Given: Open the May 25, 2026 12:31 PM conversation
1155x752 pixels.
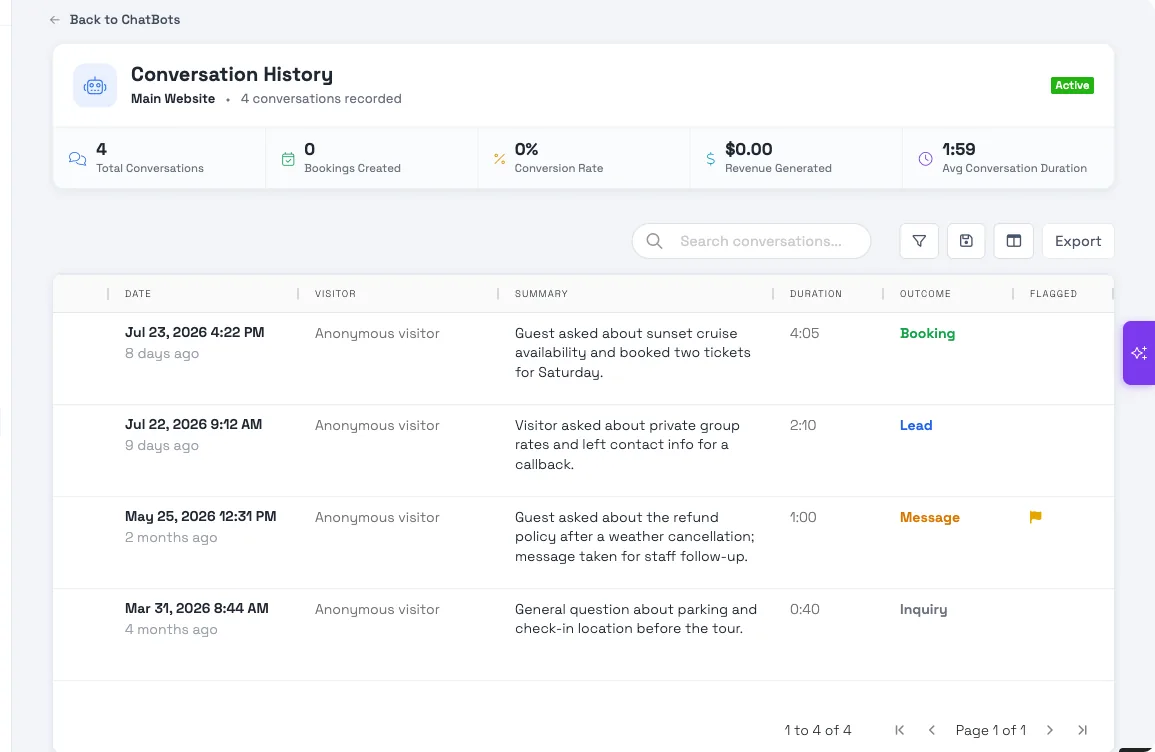Looking at the screenshot, I should (583, 543).
